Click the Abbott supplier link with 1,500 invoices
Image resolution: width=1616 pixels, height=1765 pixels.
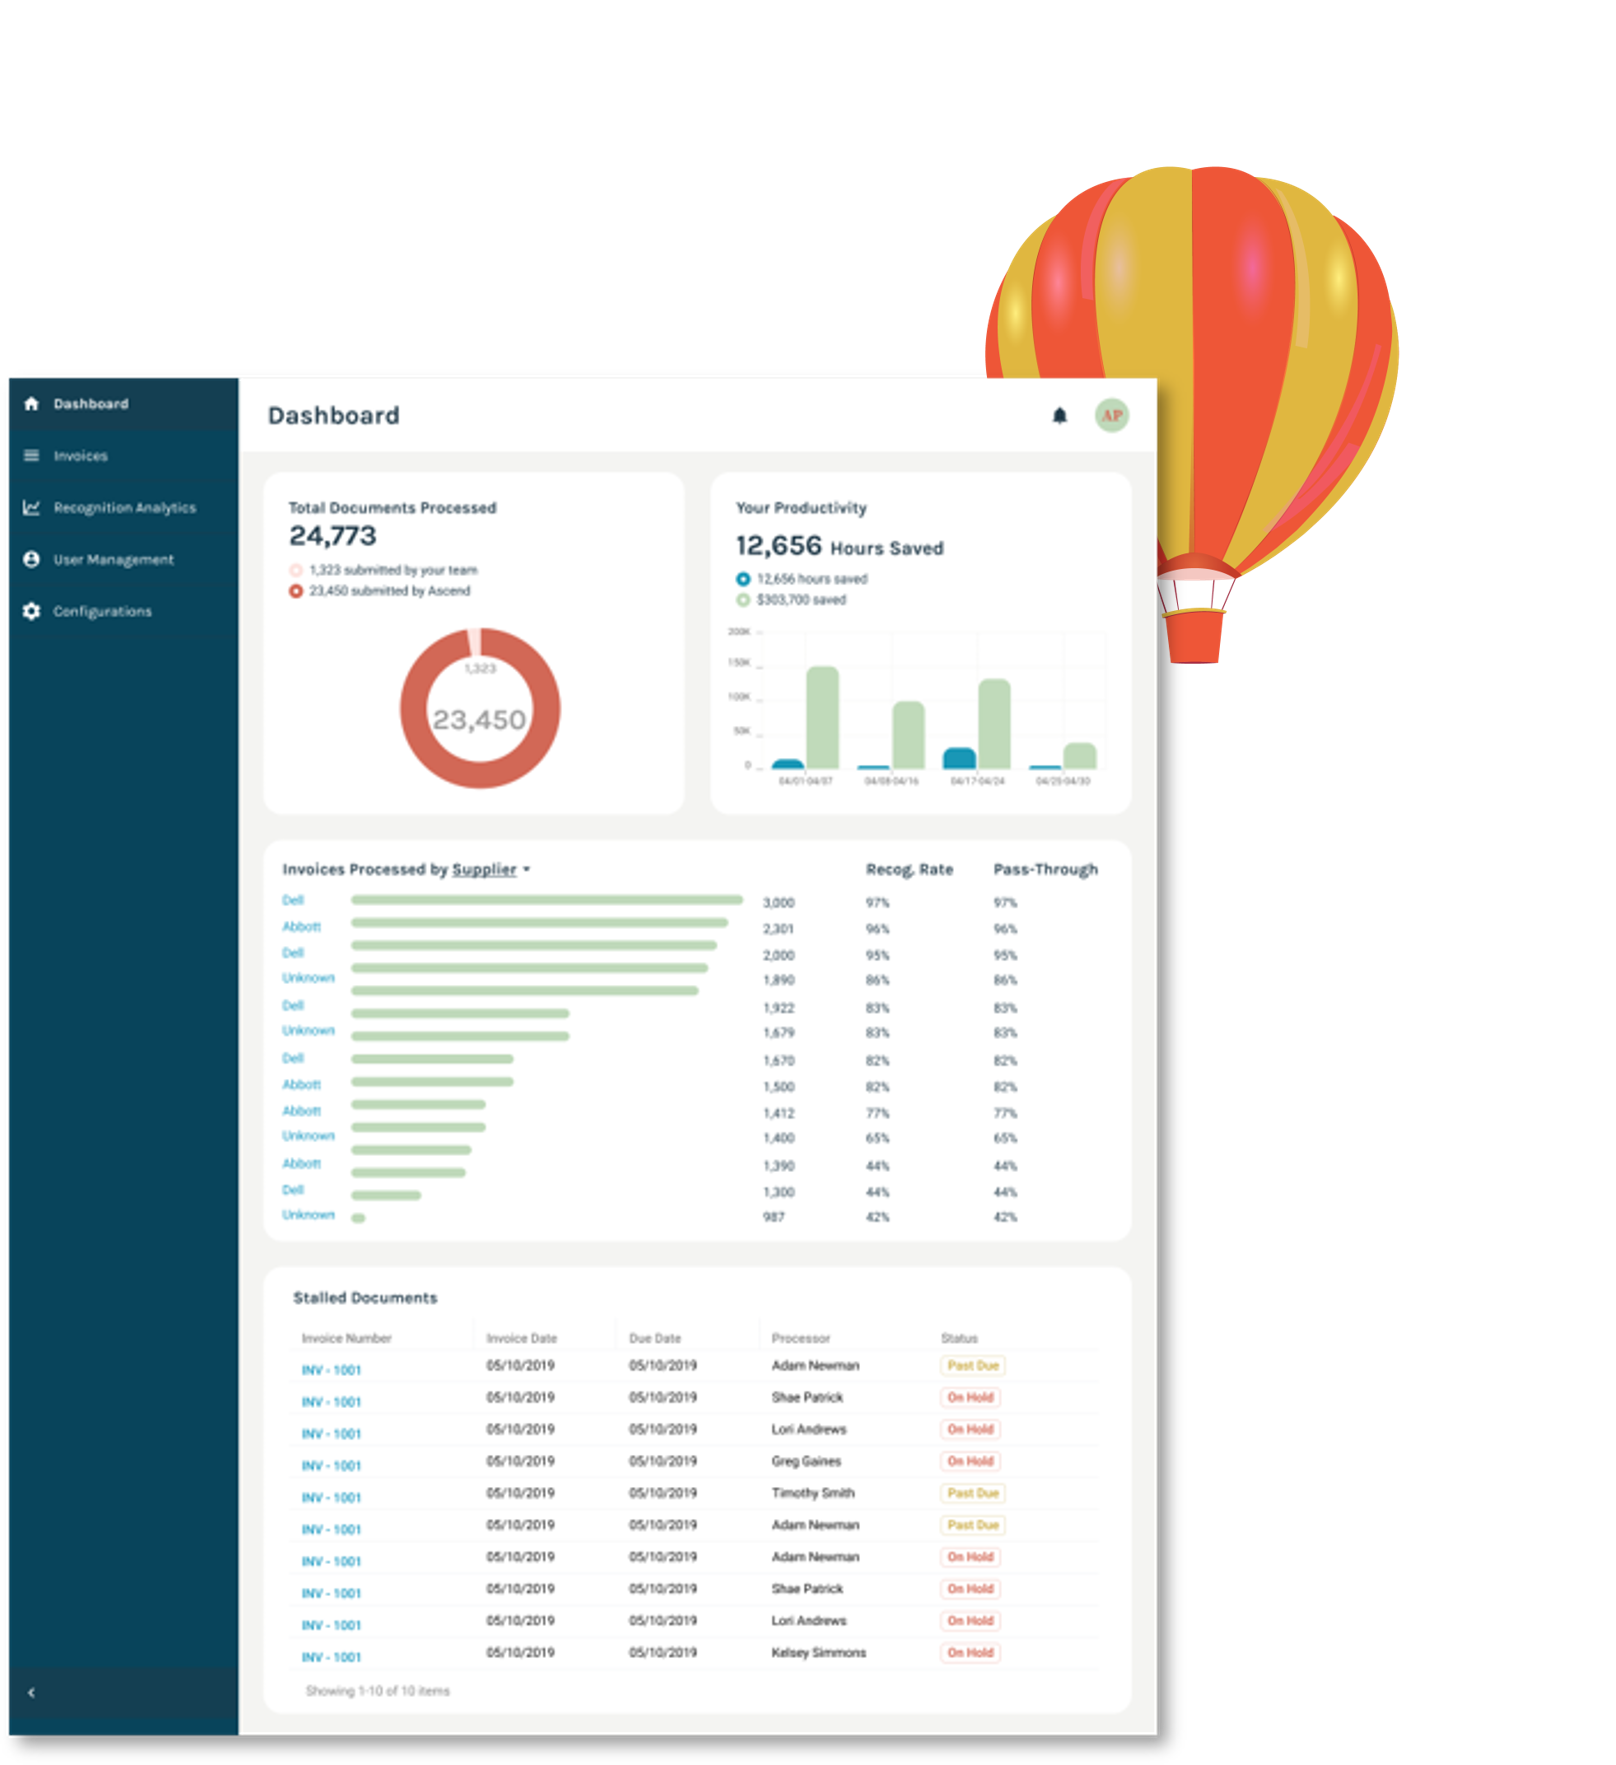(301, 1085)
